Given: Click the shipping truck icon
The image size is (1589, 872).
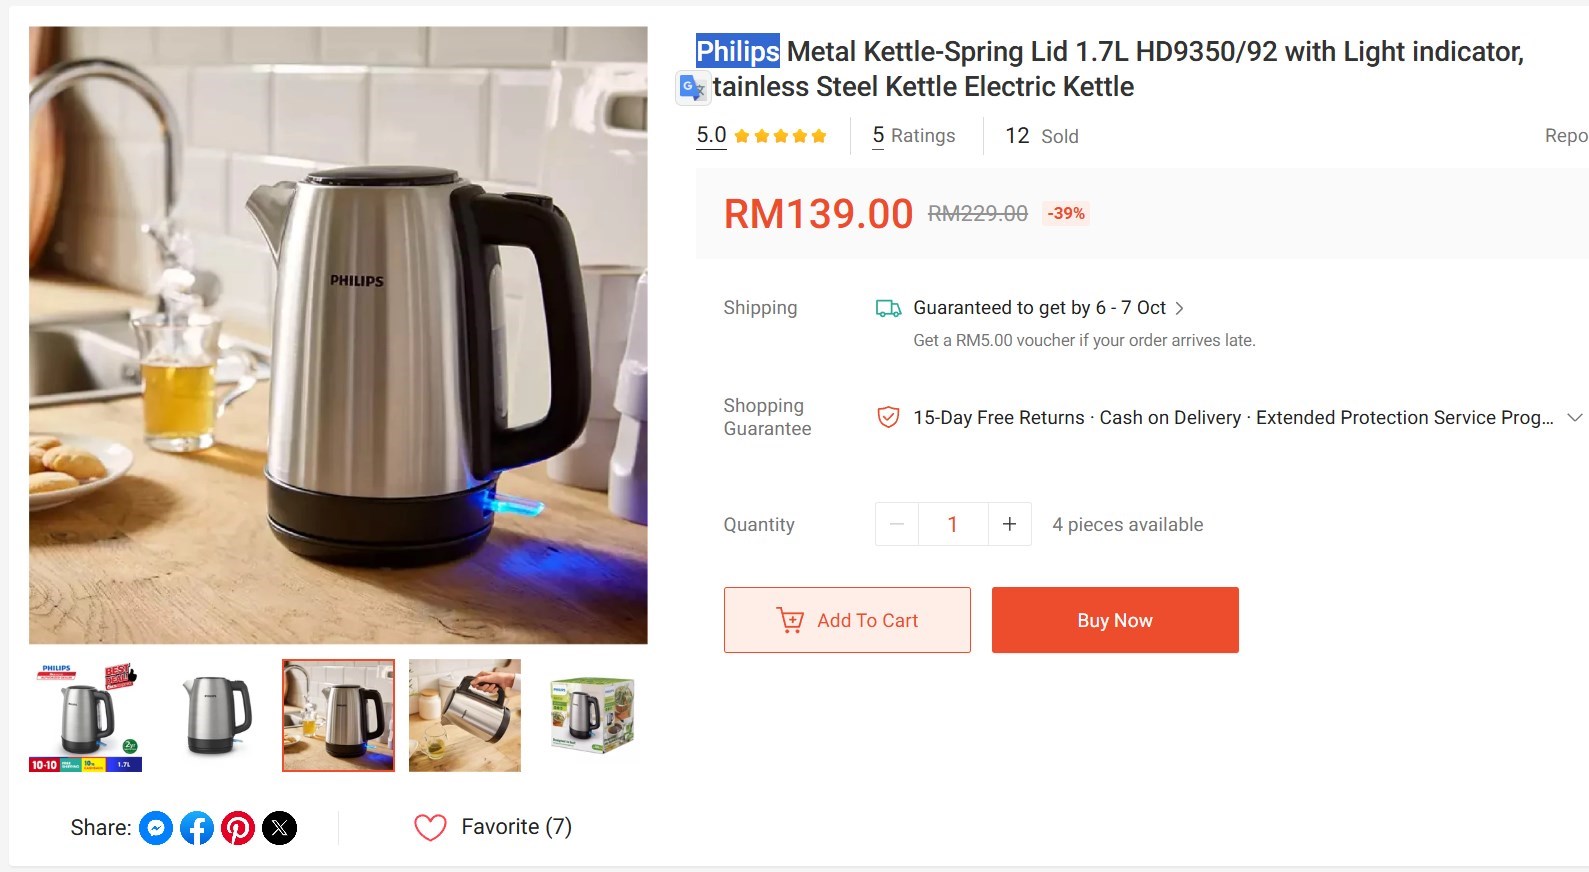Looking at the screenshot, I should 888,308.
